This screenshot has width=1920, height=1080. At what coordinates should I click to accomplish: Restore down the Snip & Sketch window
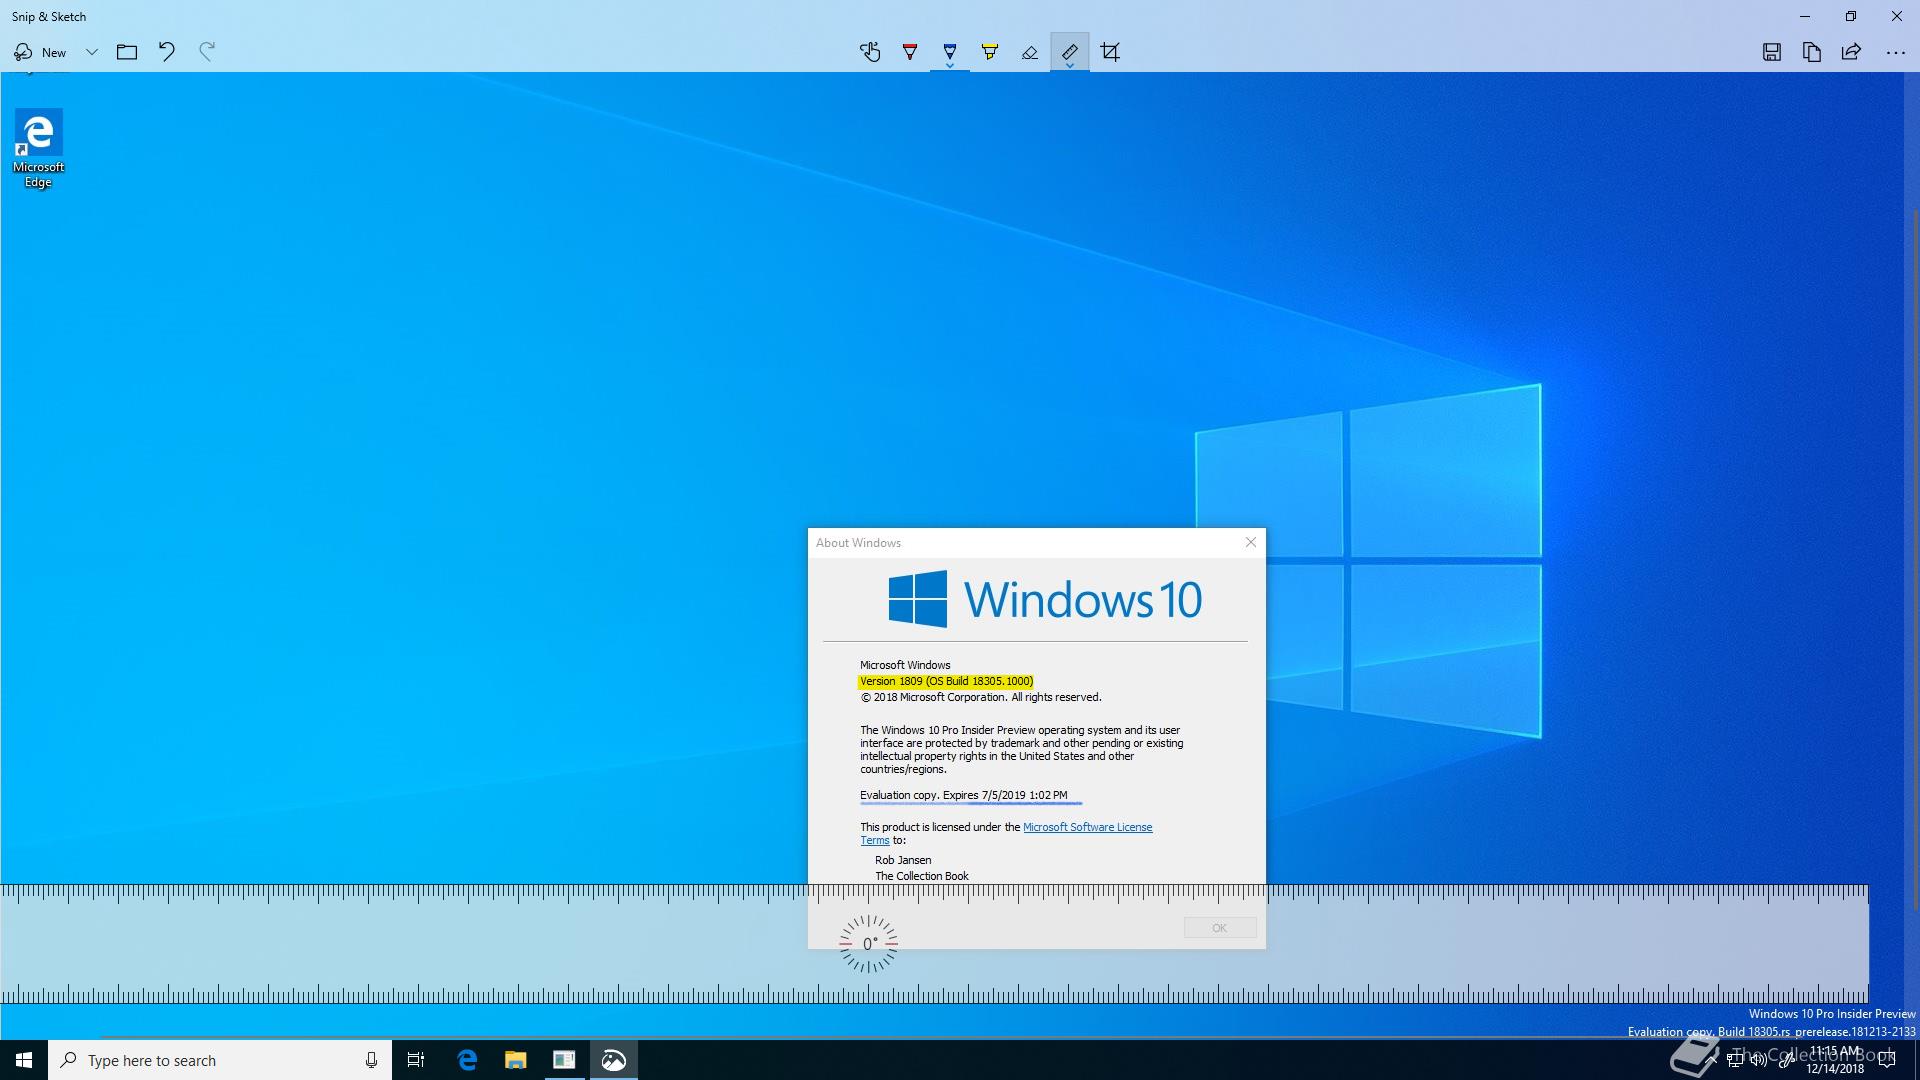[1851, 16]
